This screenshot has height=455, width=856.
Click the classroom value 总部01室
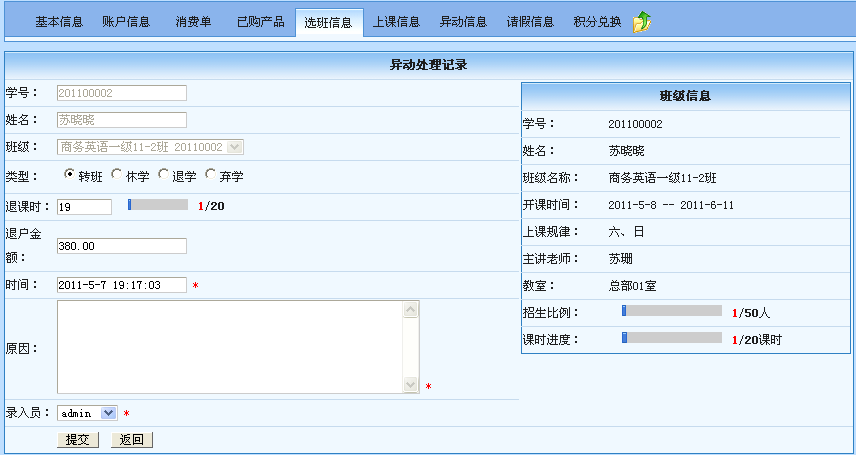[632, 286]
